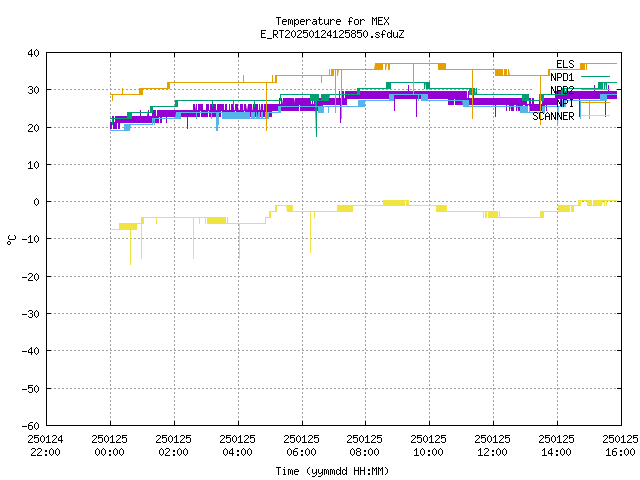640x480 pixels.
Task: Click the x-axis tick 250125 08:00
Action: pos(364,446)
